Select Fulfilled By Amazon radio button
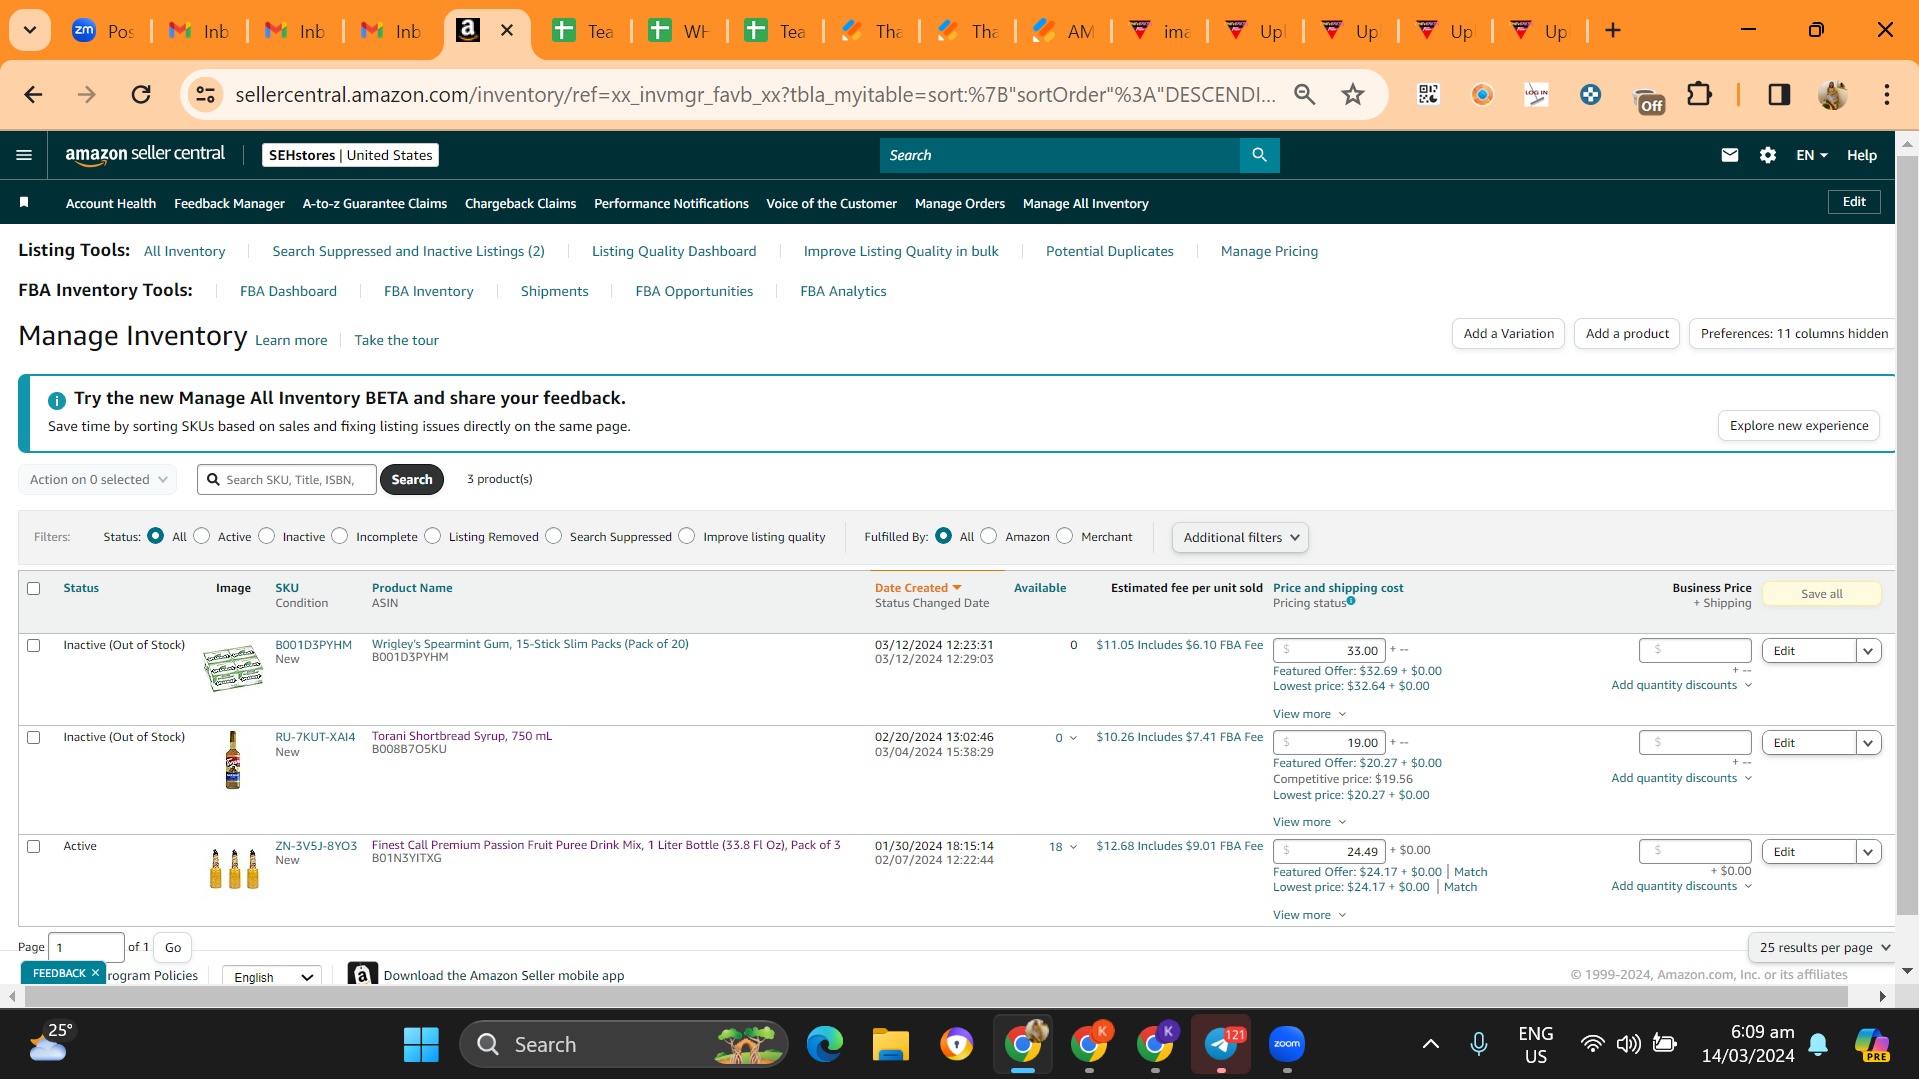Screen dimensions: 1919x1079 [989, 536]
